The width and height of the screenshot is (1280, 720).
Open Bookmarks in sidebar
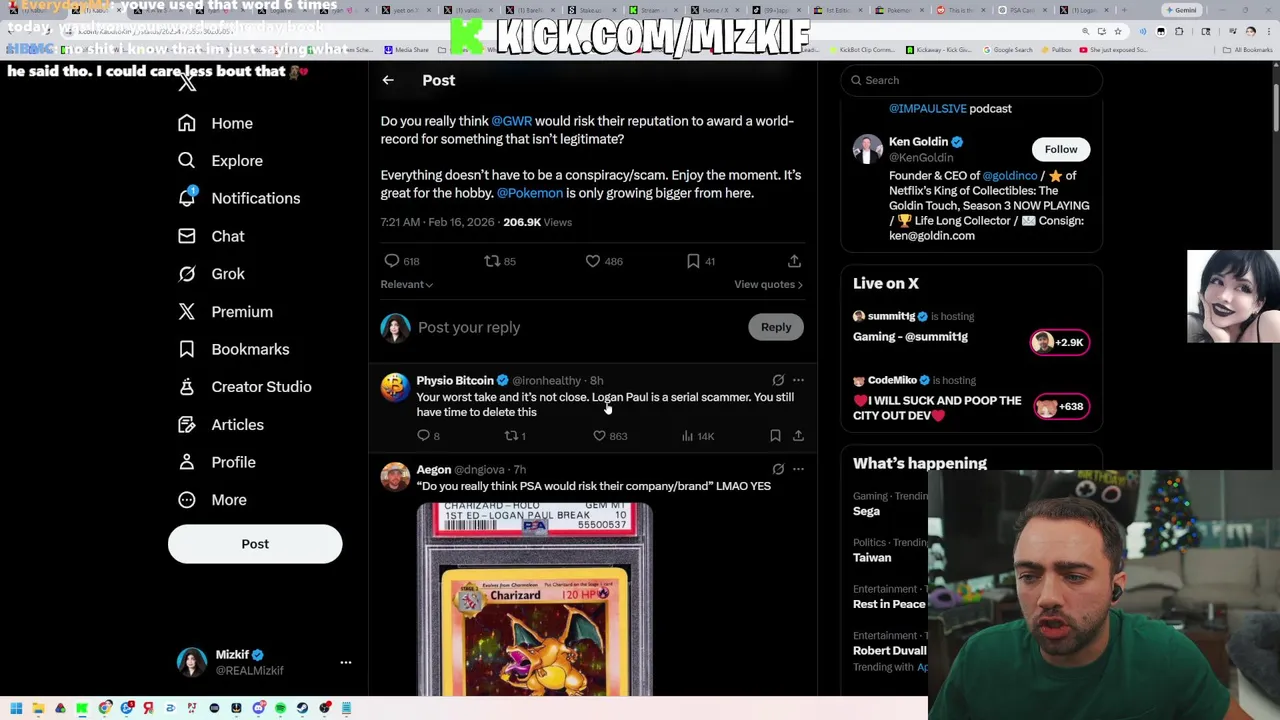coord(233,349)
